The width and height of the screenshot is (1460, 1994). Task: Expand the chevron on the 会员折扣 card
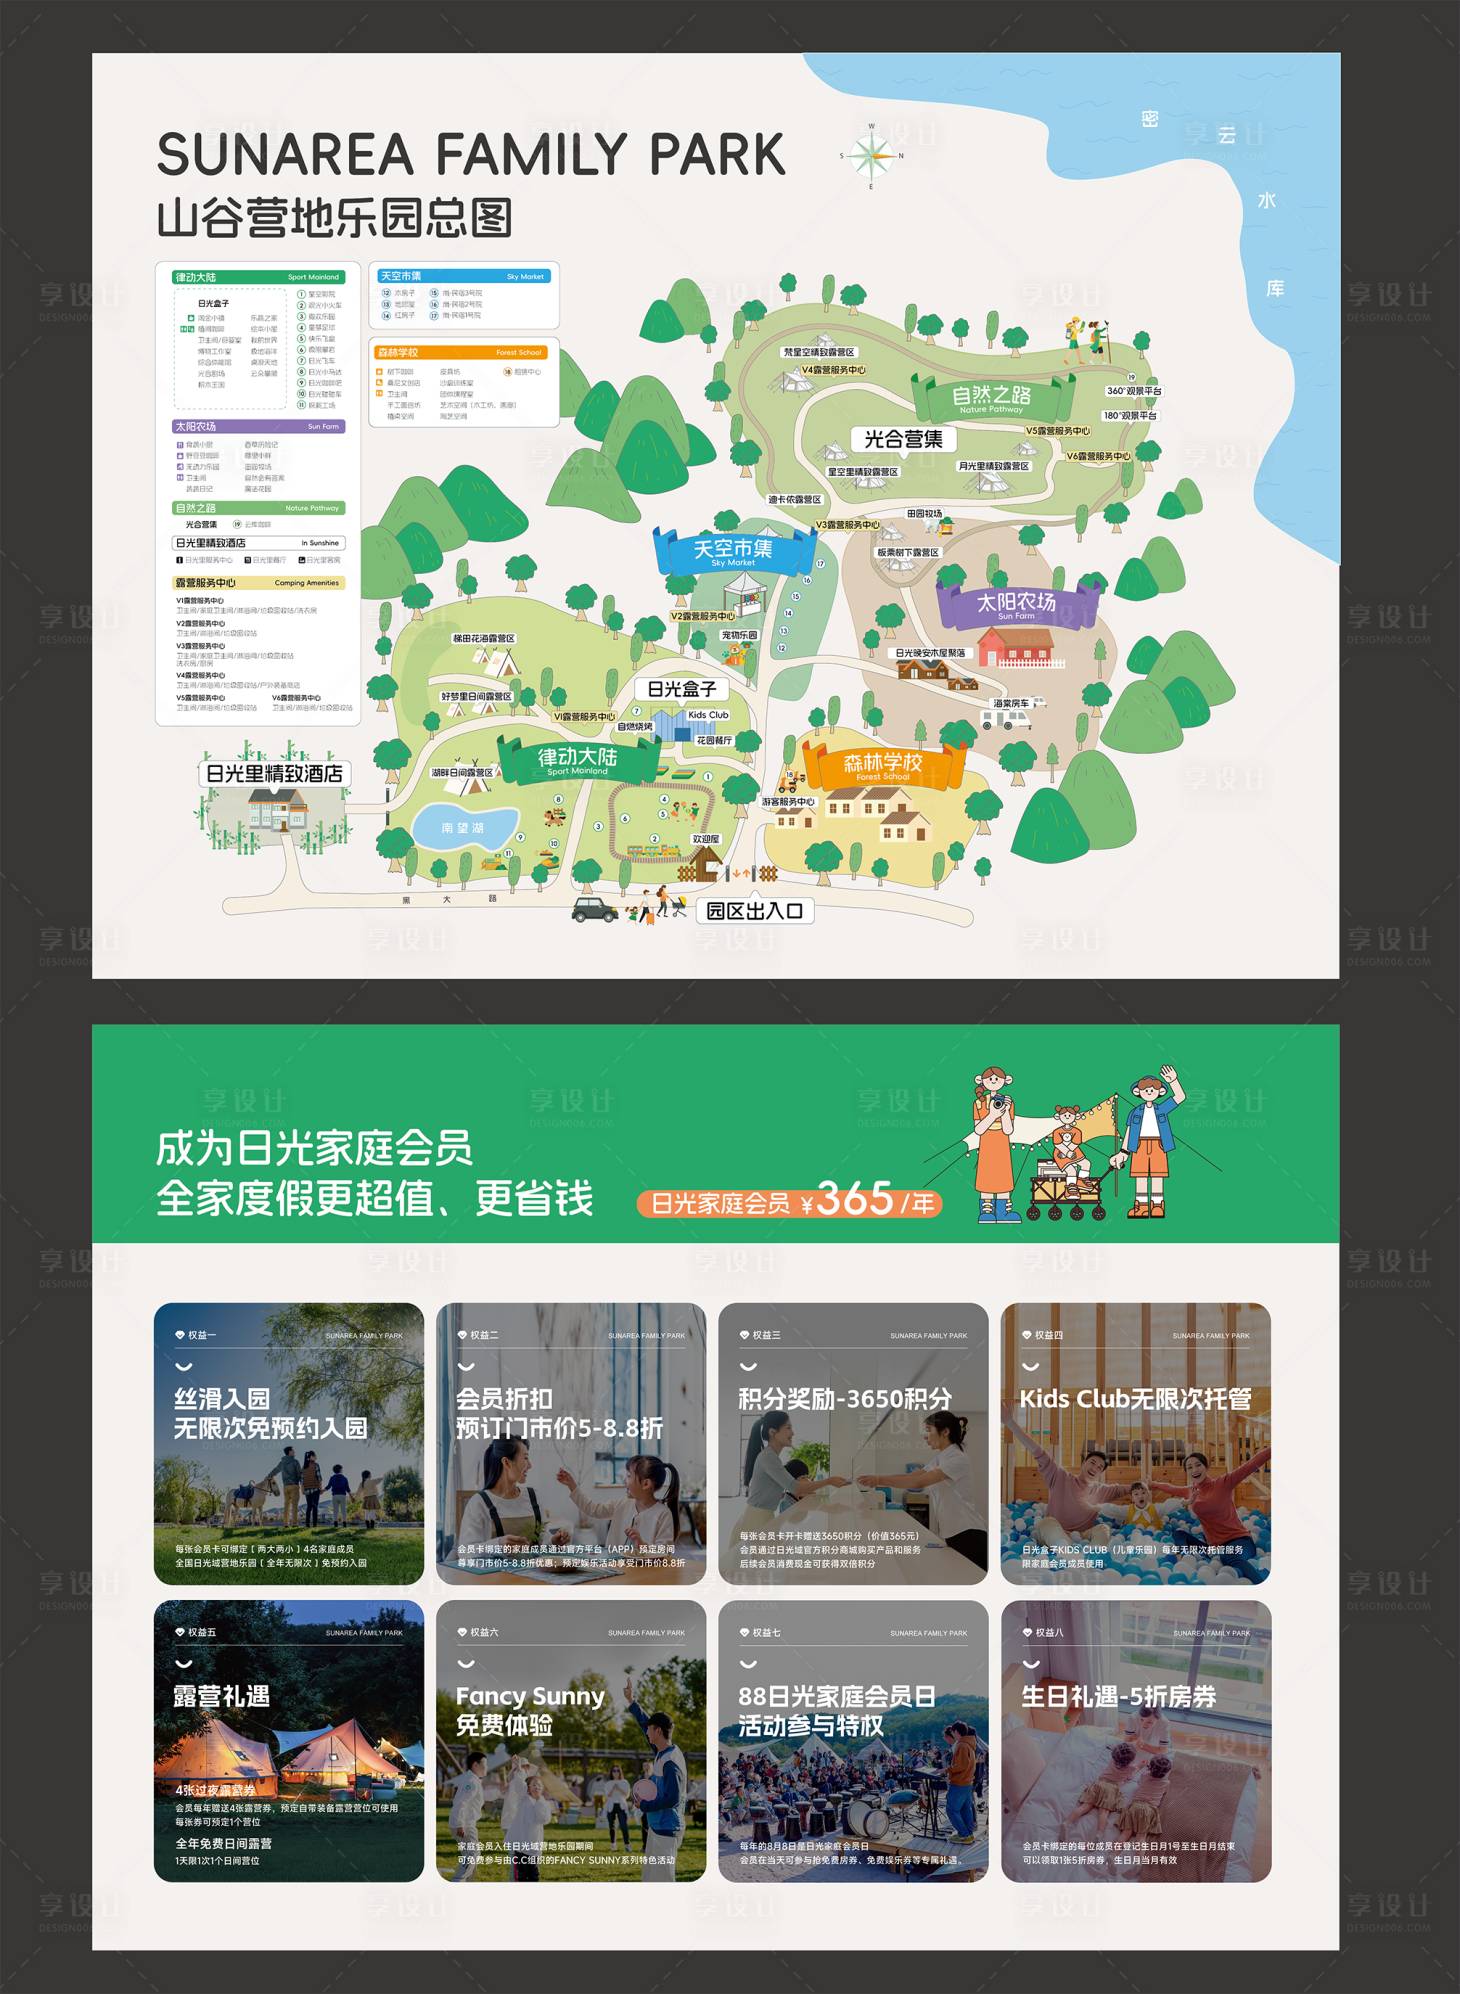pos(466,1367)
